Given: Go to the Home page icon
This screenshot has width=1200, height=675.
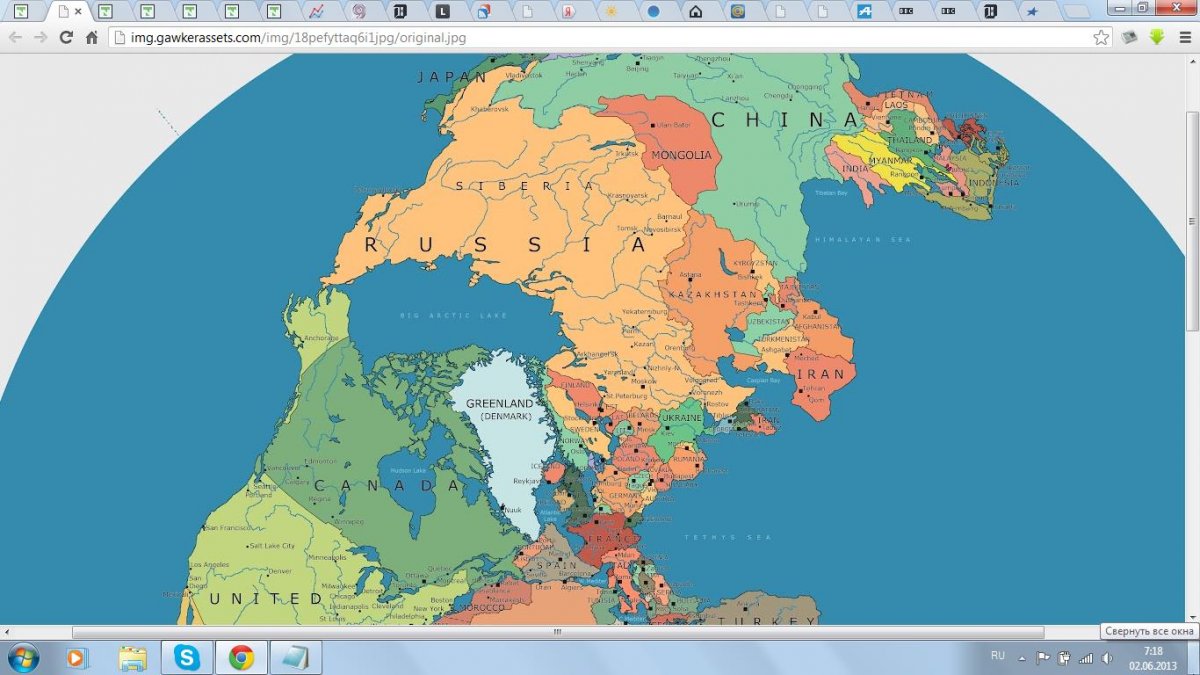Looking at the screenshot, I should (x=92, y=38).
